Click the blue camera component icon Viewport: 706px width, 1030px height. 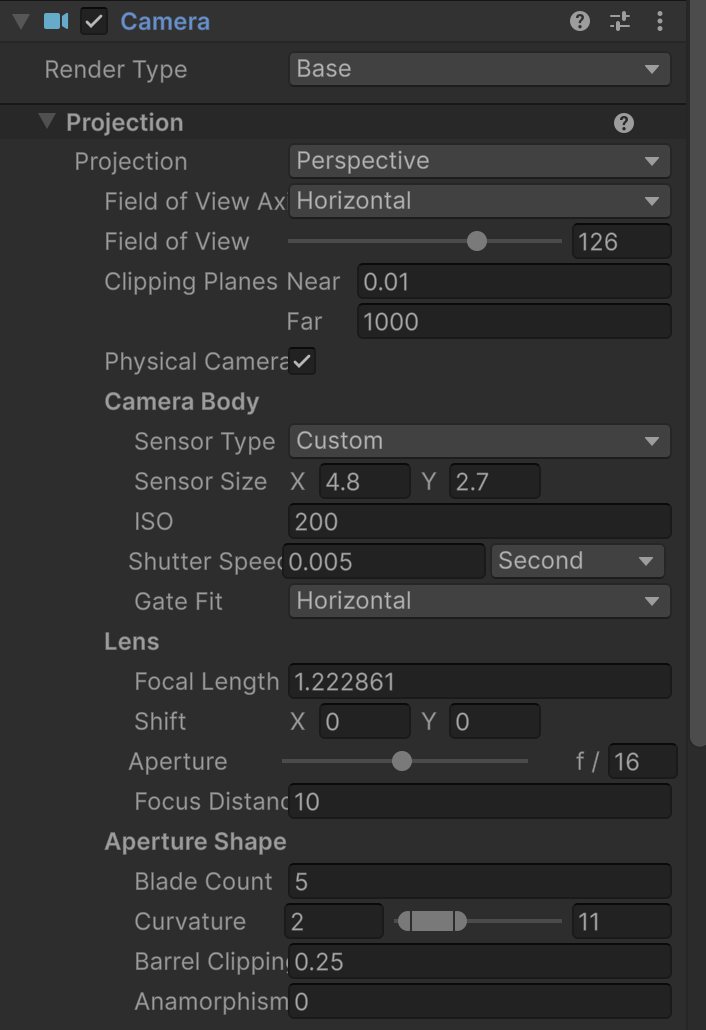coord(56,21)
